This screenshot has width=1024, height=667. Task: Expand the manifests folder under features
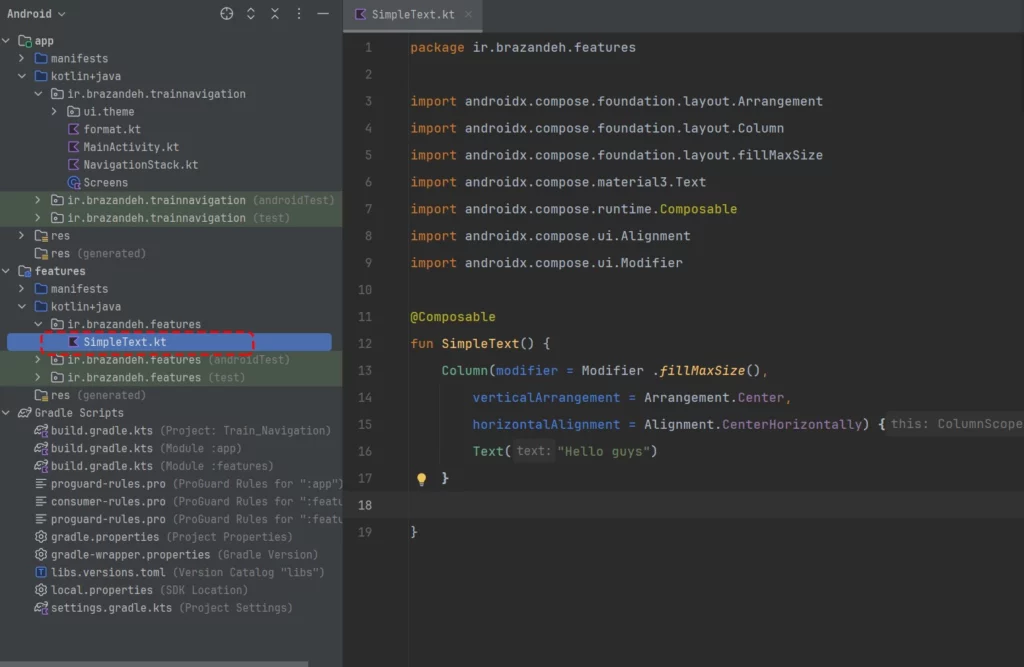[x=23, y=289]
